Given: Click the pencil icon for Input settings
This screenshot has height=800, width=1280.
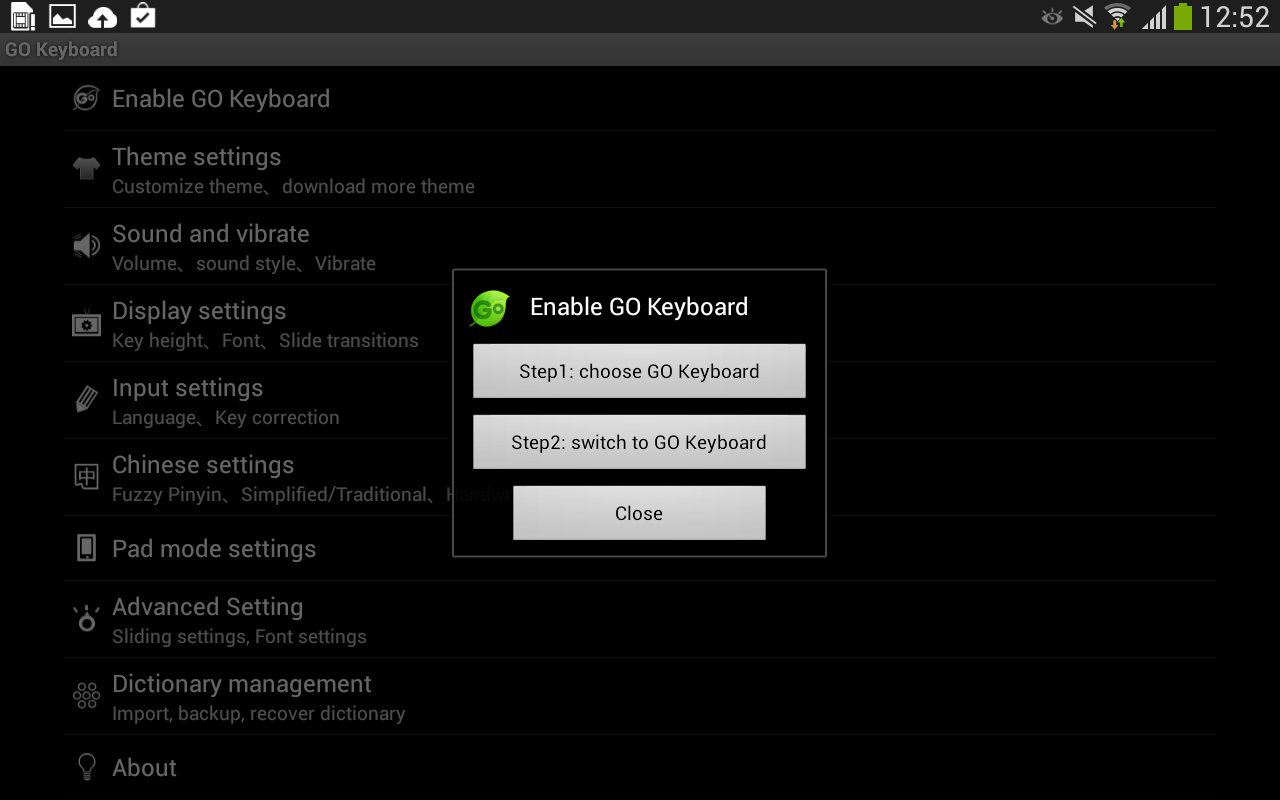Looking at the screenshot, I should 87,400.
